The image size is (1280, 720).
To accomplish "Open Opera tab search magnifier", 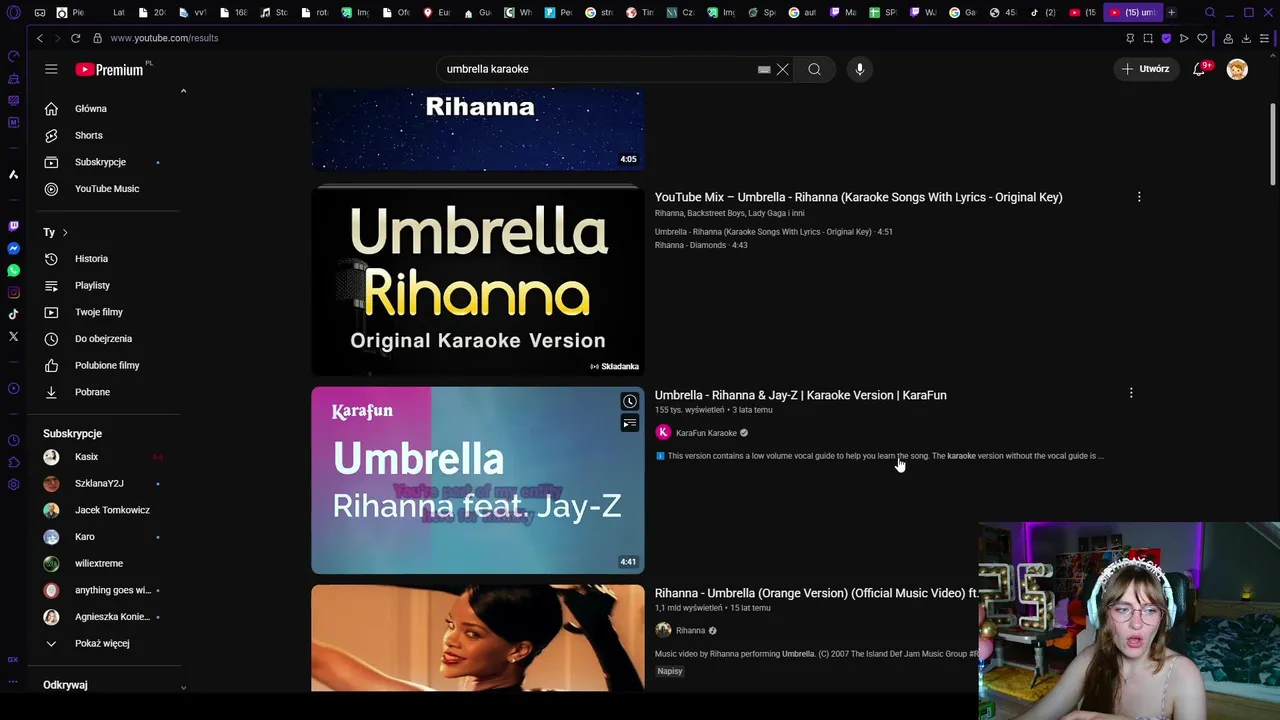I will [1210, 12].
